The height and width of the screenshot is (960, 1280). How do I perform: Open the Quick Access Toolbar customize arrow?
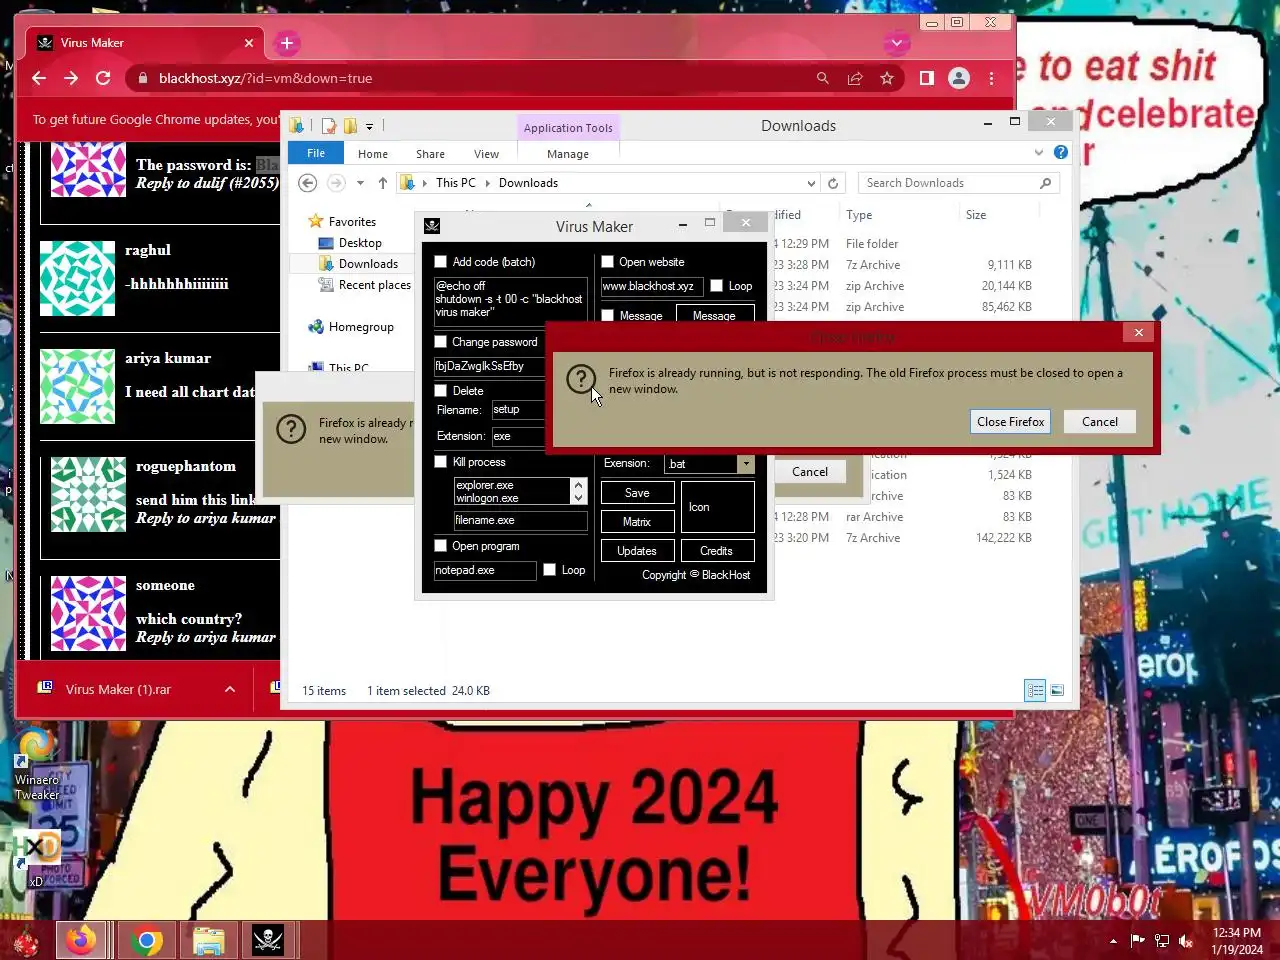point(369,127)
